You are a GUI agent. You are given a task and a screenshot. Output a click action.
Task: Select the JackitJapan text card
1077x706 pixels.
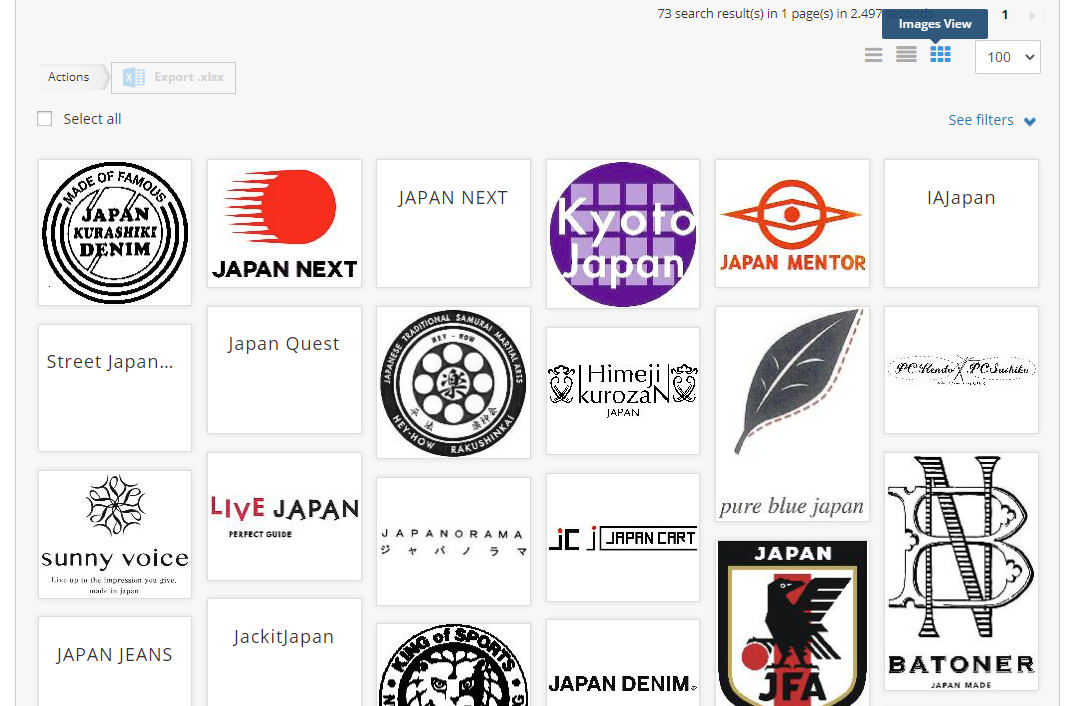(284, 652)
